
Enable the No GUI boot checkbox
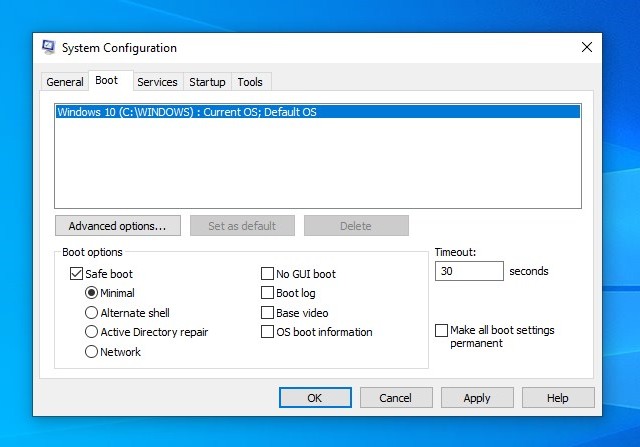tap(267, 274)
